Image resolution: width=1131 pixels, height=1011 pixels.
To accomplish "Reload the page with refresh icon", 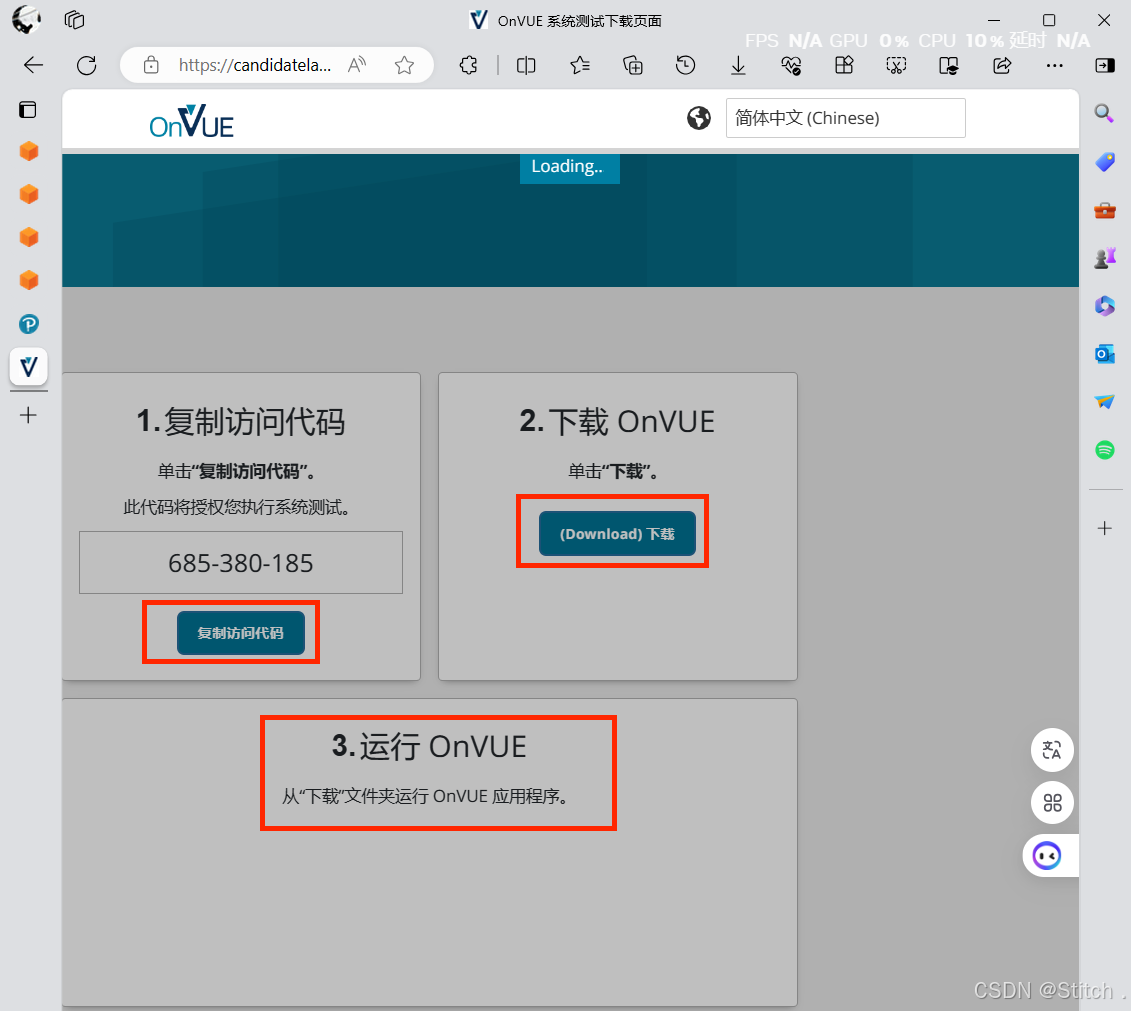I will pyautogui.click(x=87, y=66).
